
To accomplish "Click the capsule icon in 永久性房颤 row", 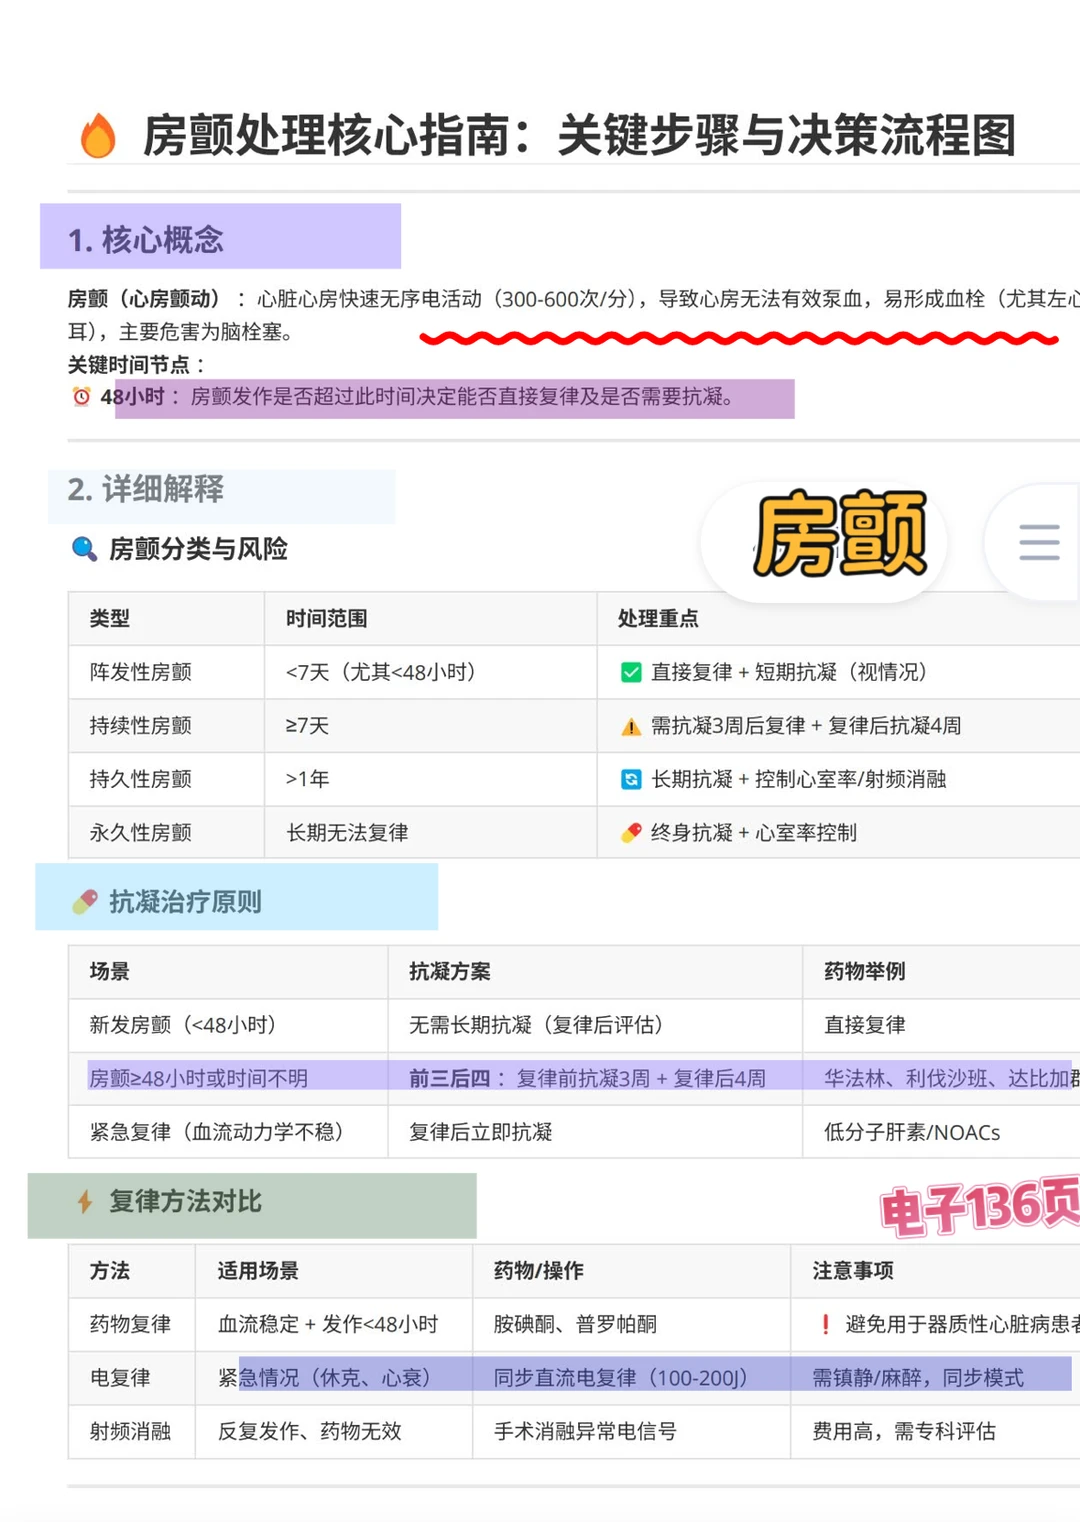I will point(630,832).
